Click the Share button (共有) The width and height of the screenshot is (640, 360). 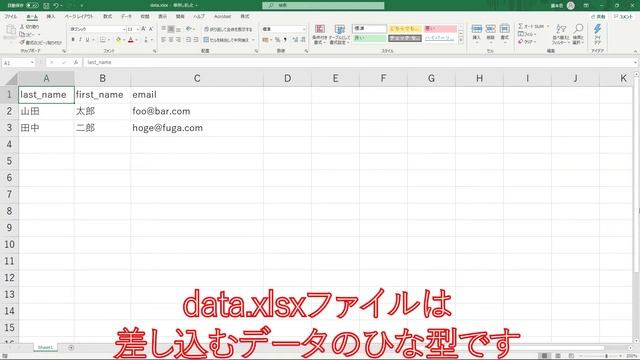tap(598, 17)
